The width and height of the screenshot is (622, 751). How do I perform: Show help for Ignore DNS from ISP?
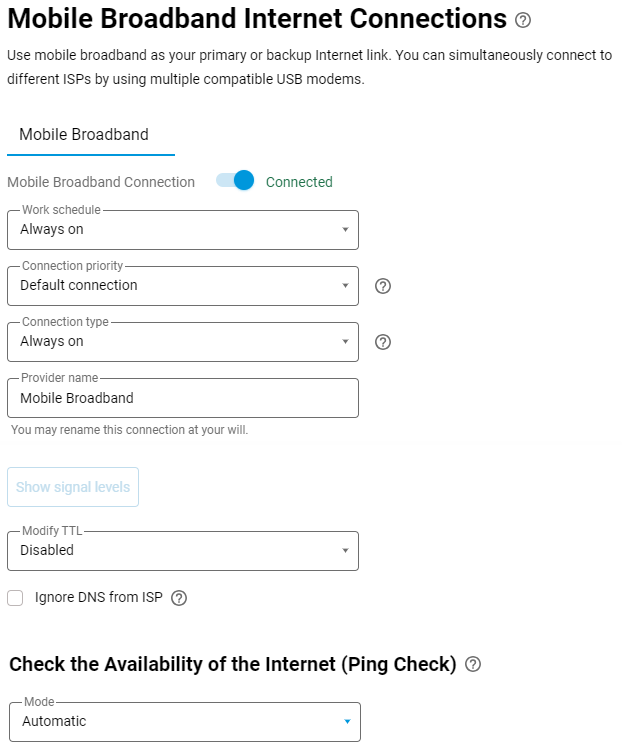[179, 598]
